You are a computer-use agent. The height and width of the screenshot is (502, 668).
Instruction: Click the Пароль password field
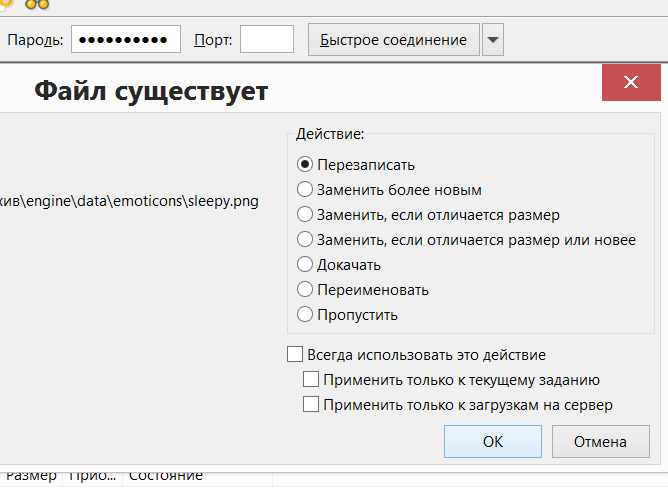coord(125,40)
